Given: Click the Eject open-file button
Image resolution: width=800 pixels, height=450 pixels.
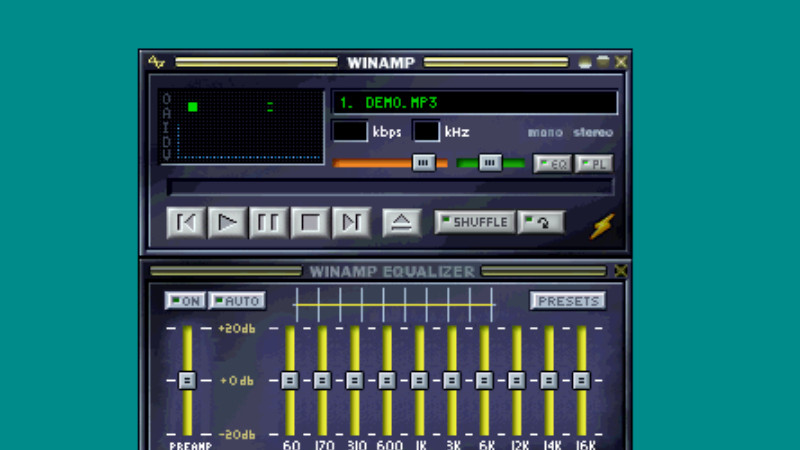Looking at the screenshot, I should (401, 222).
